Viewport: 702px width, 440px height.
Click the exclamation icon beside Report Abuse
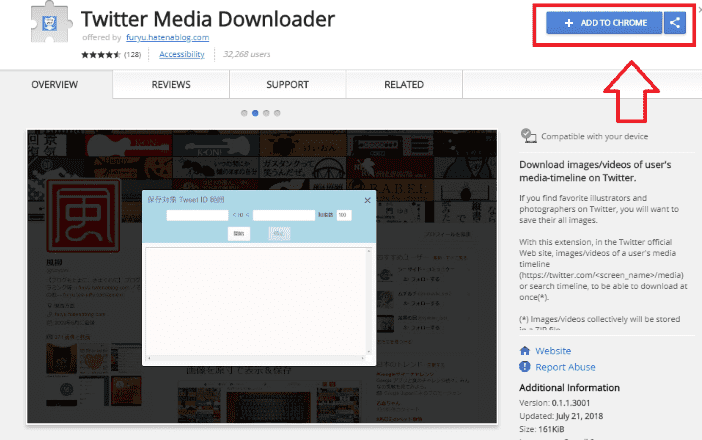tap(525, 367)
